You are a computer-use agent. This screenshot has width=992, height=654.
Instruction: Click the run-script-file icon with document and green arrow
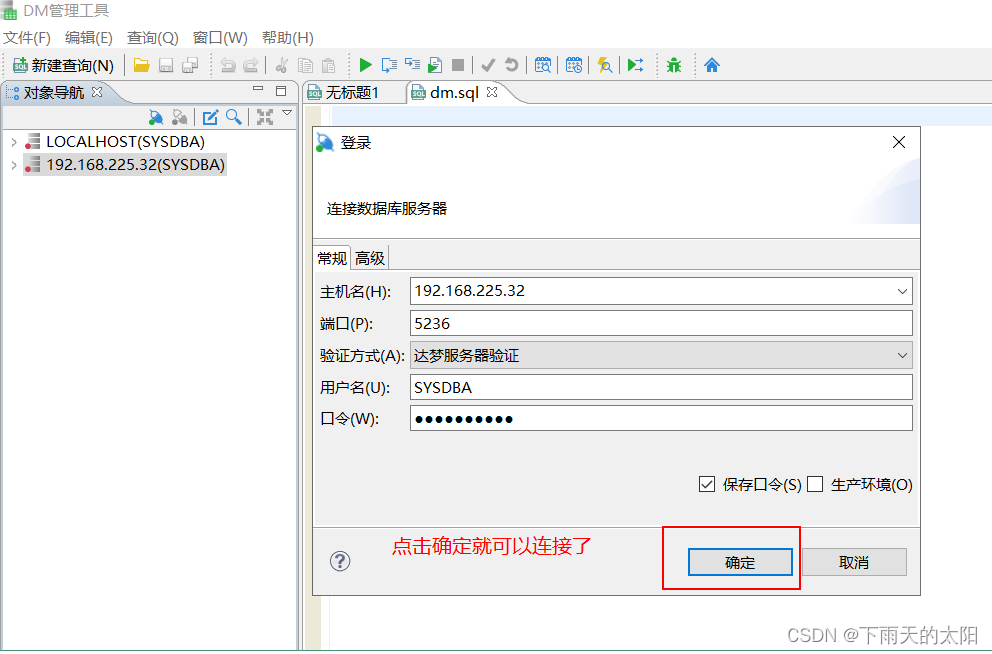coord(435,65)
